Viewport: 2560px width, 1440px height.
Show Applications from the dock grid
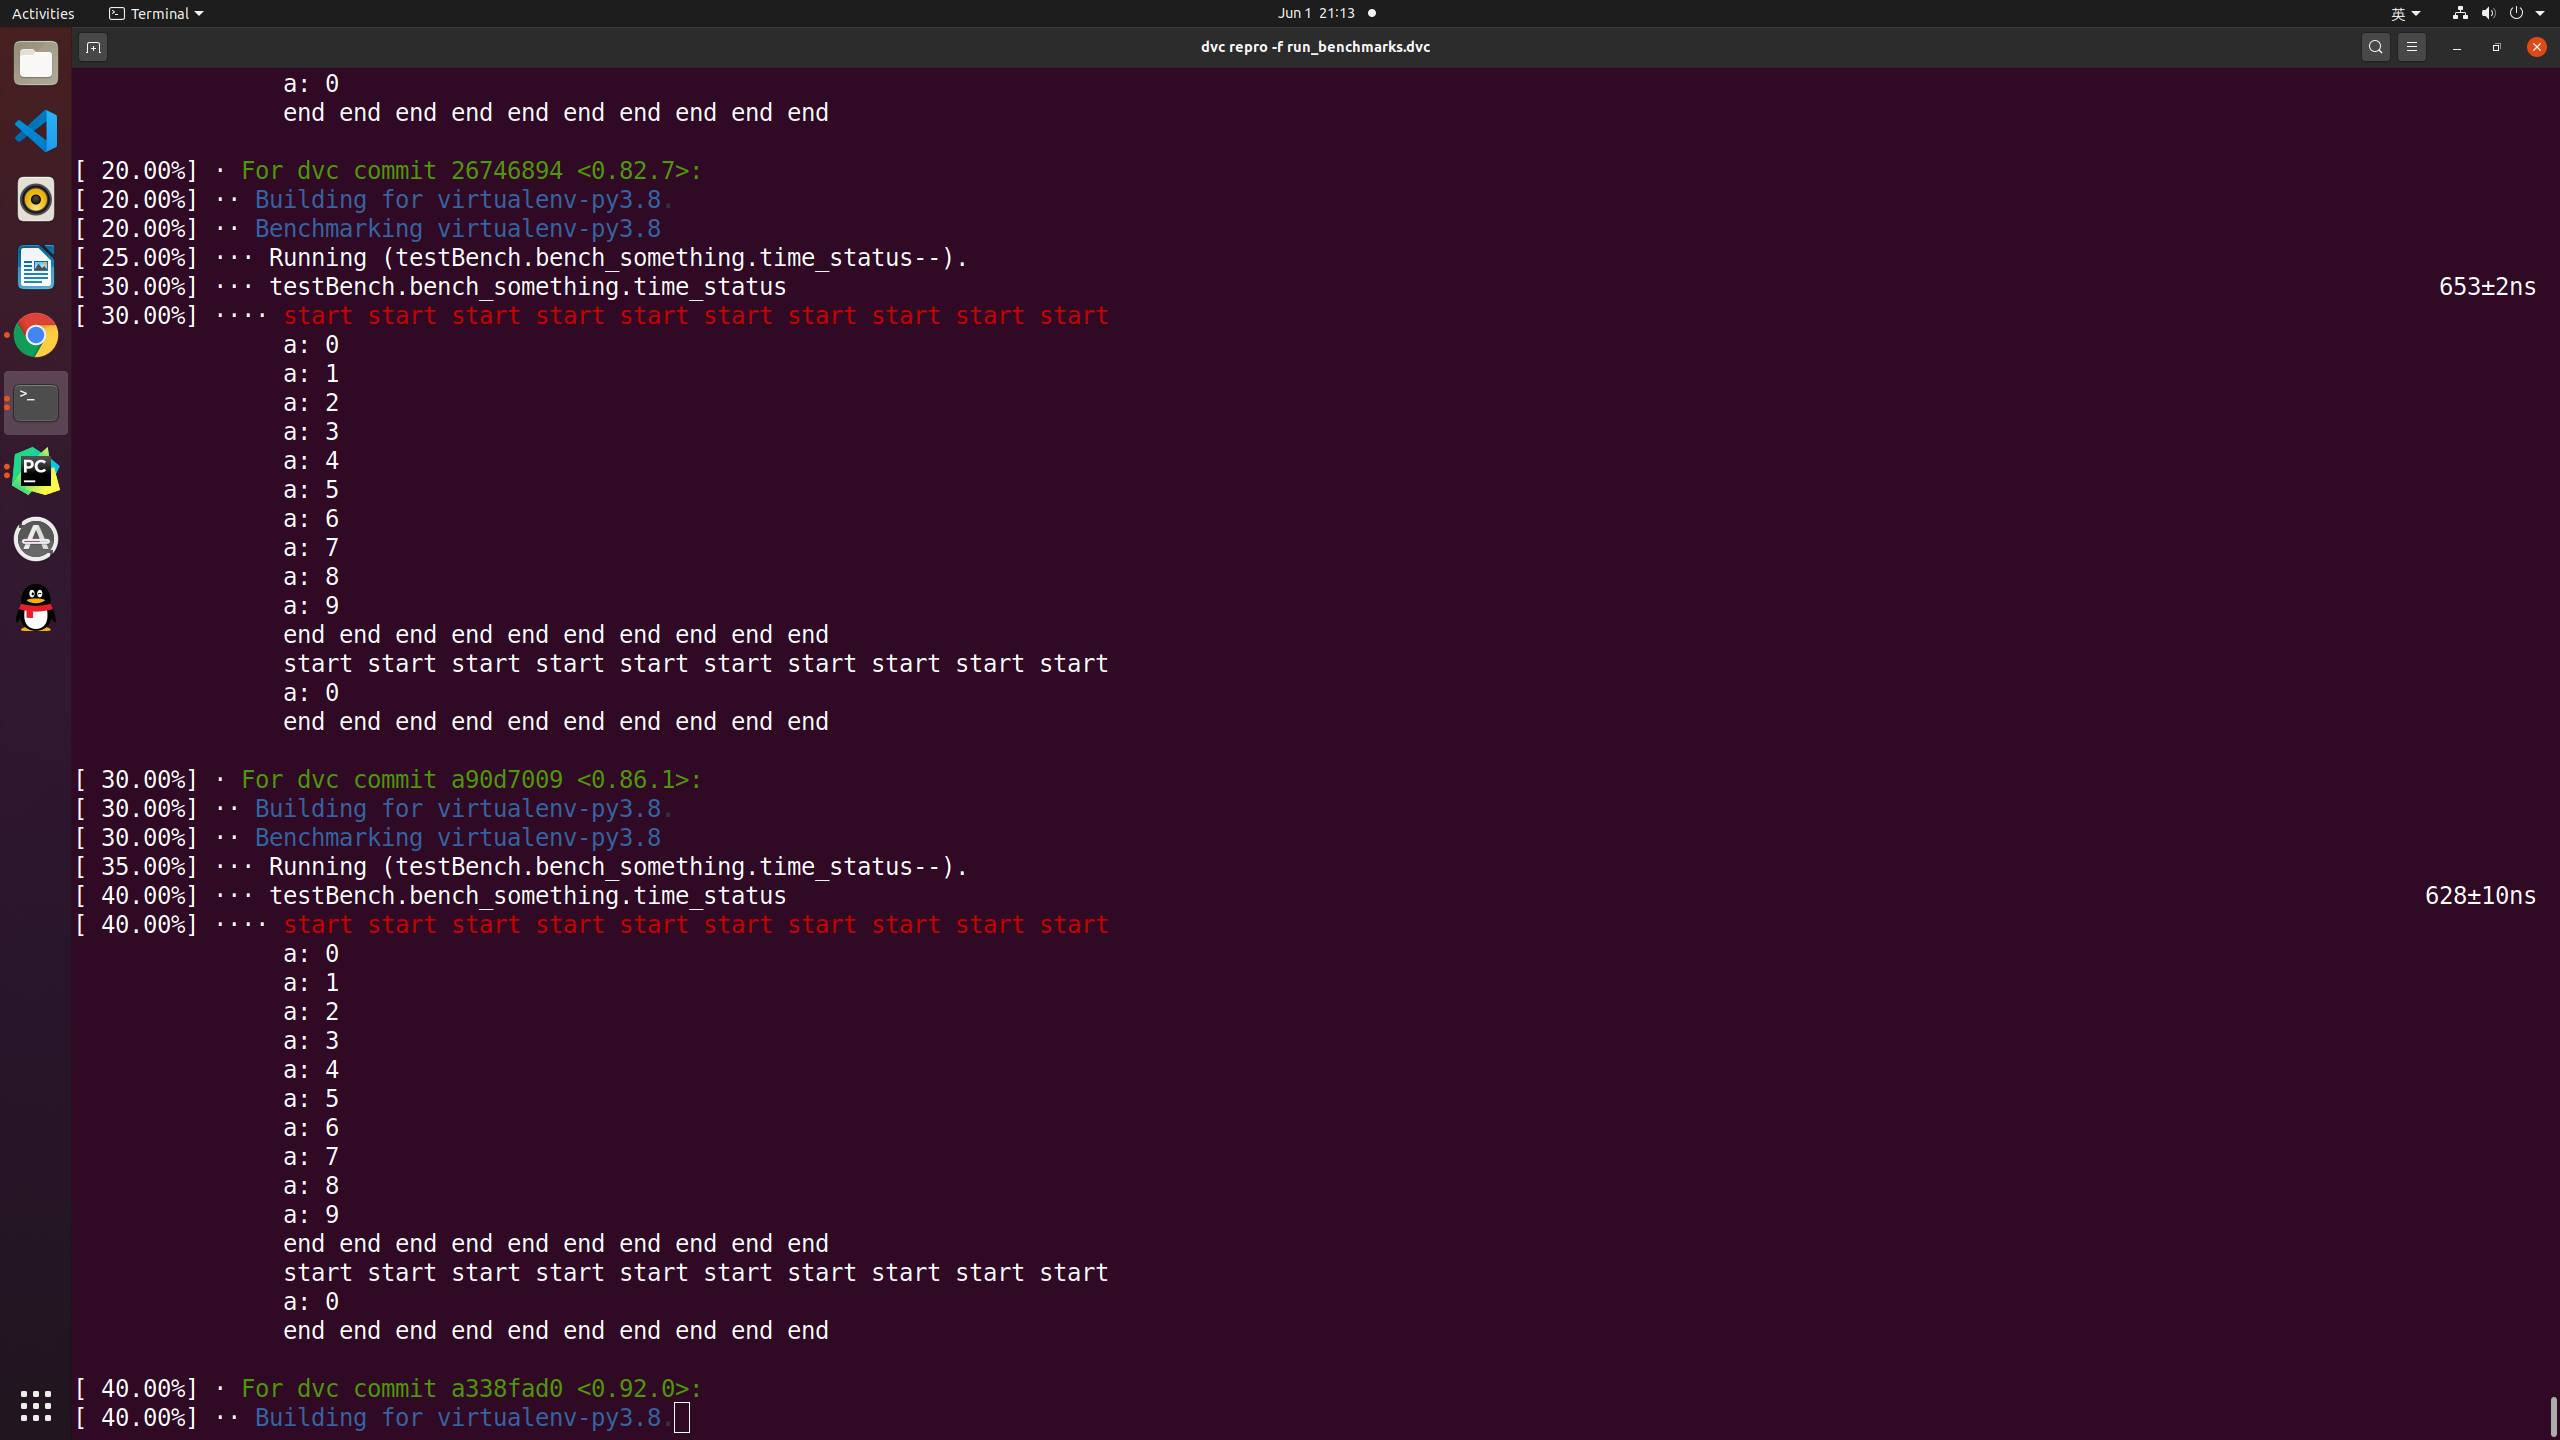click(x=36, y=1406)
